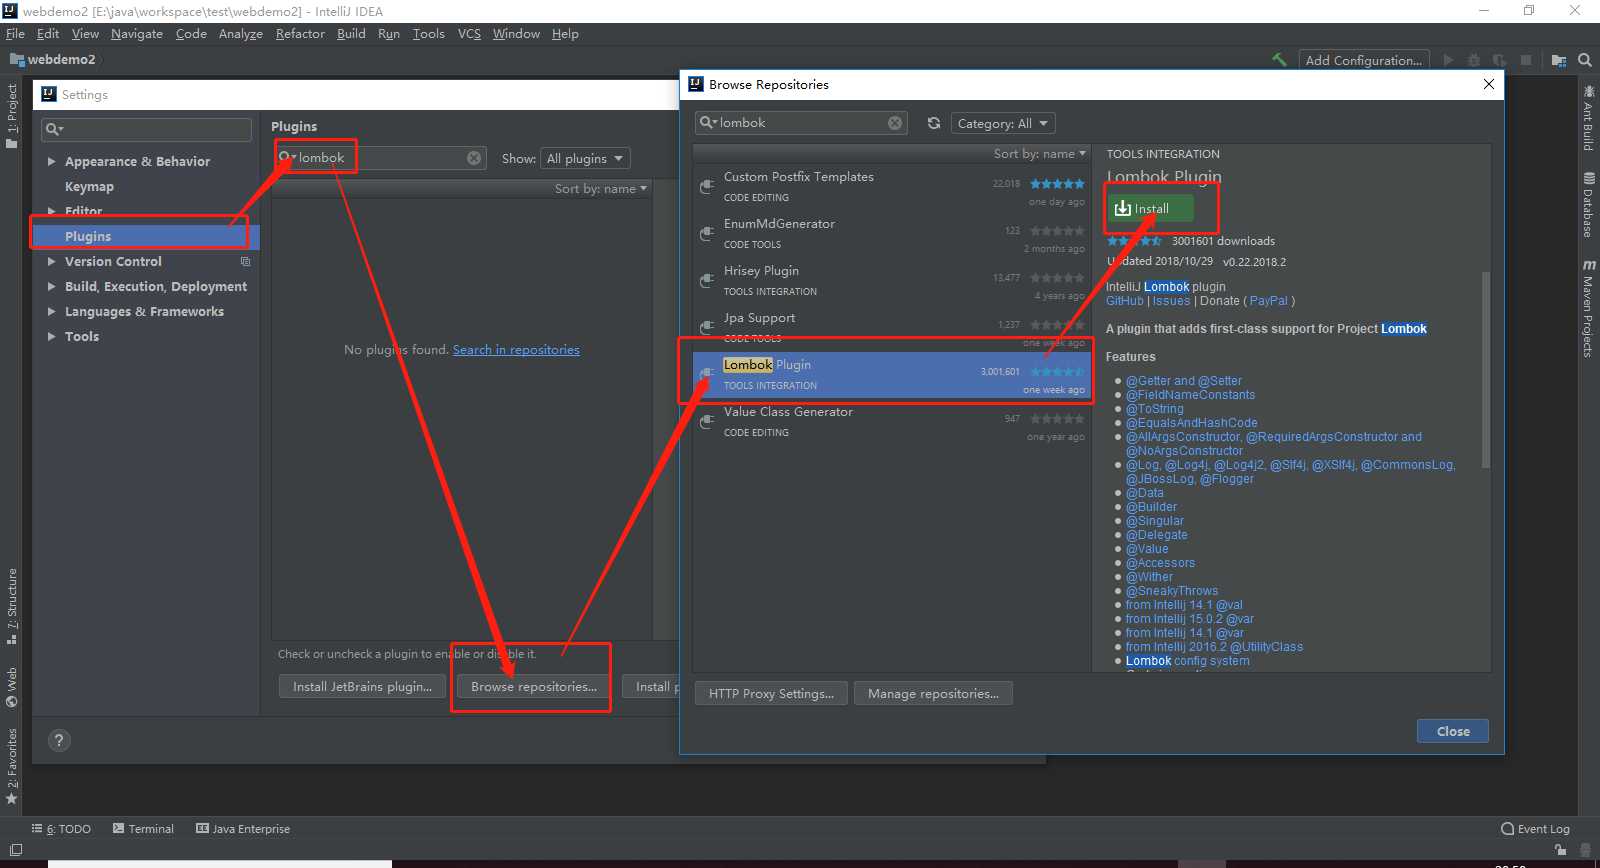This screenshot has width=1600, height=868.
Task: Select the Hrisey Plugin row
Action: 892,281
